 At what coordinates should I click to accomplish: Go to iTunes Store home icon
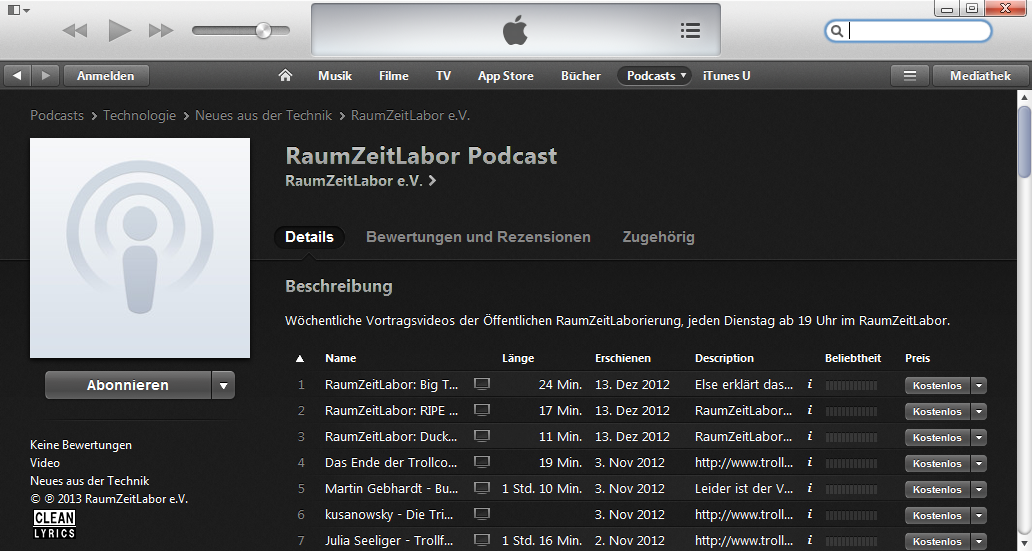click(285, 76)
